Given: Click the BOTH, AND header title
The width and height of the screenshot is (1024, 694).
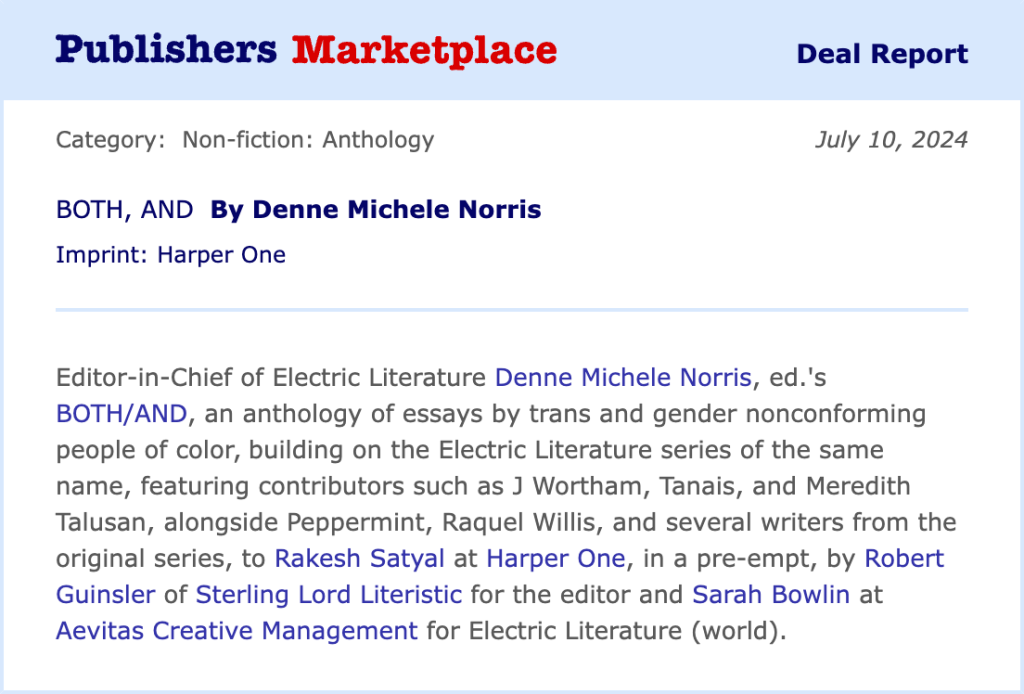Looking at the screenshot, I should [125, 210].
